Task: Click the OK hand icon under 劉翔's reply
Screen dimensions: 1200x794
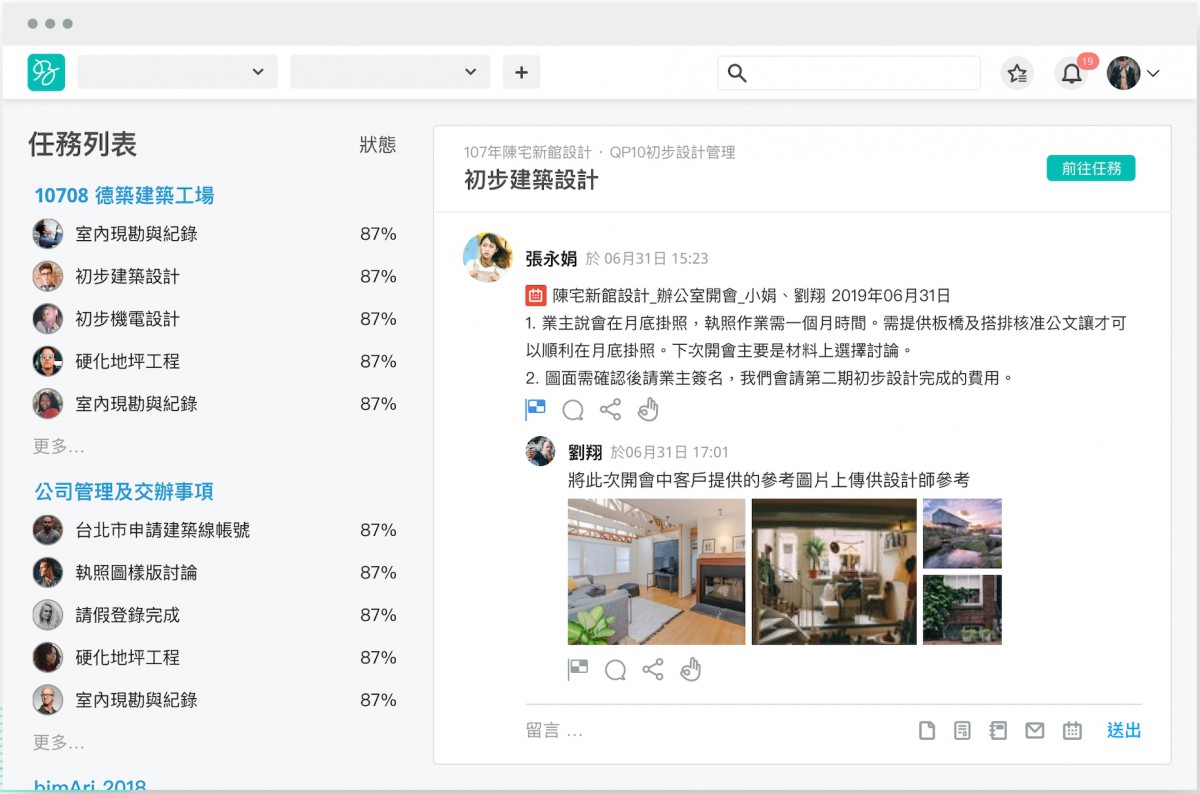Action: coord(690,670)
